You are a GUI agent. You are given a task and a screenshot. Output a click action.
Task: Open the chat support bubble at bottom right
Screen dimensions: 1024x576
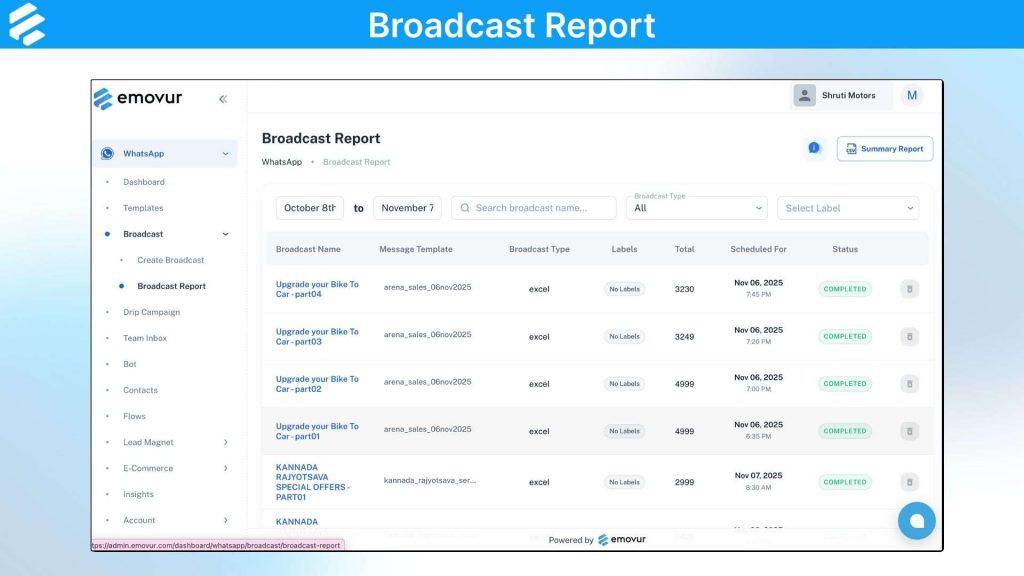click(916, 520)
